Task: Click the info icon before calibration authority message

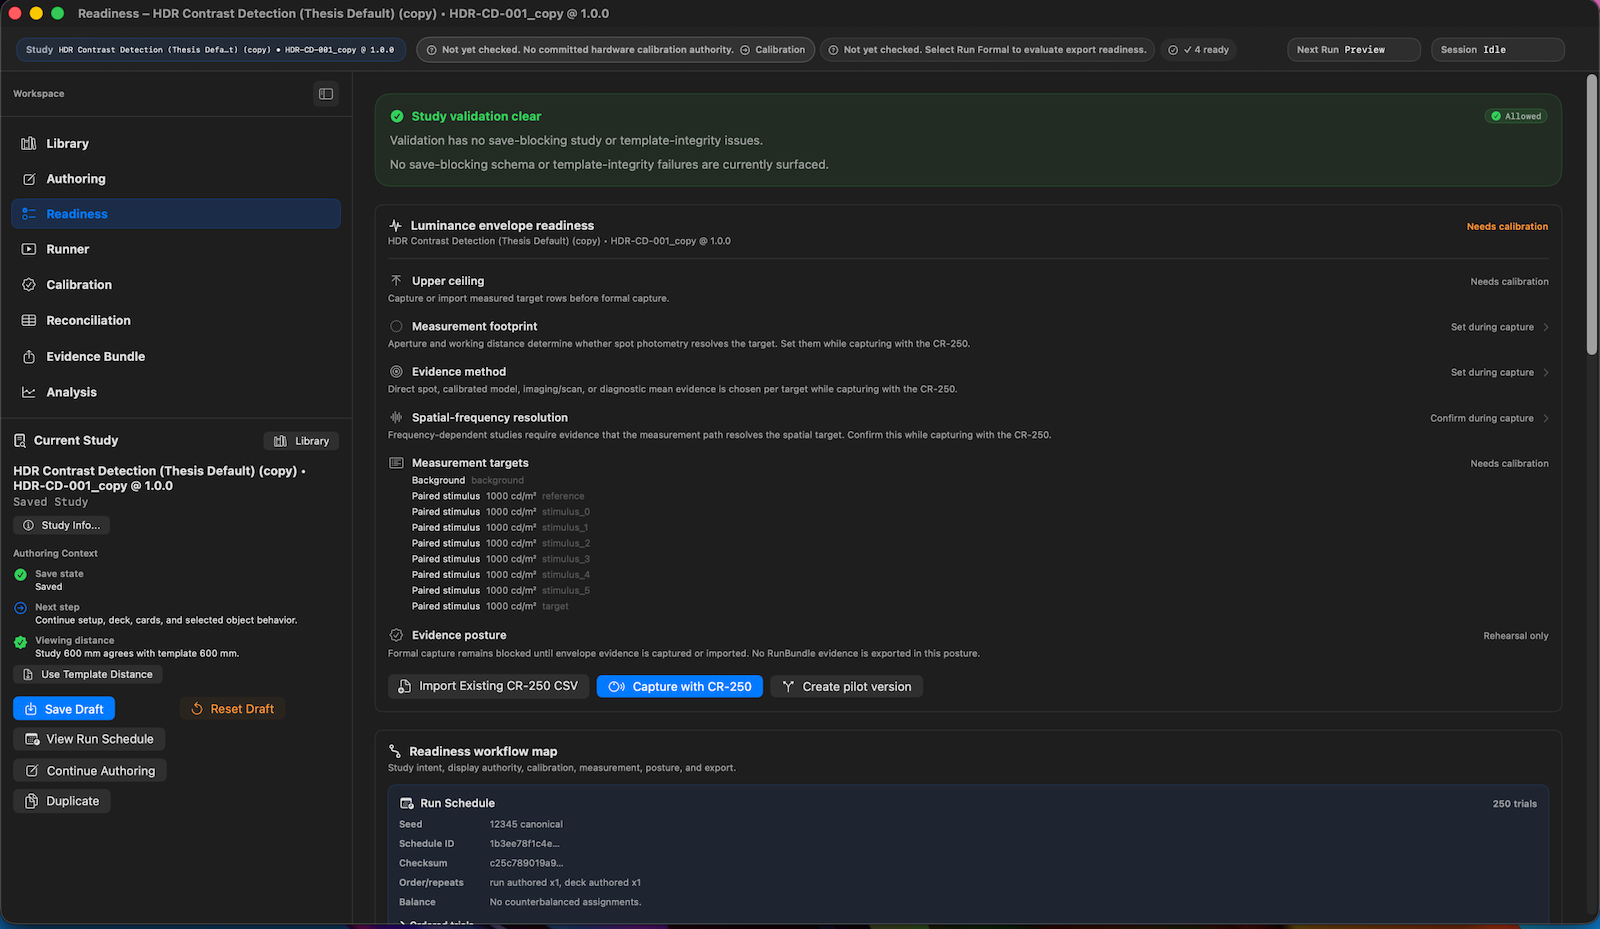Action: (432, 50)
